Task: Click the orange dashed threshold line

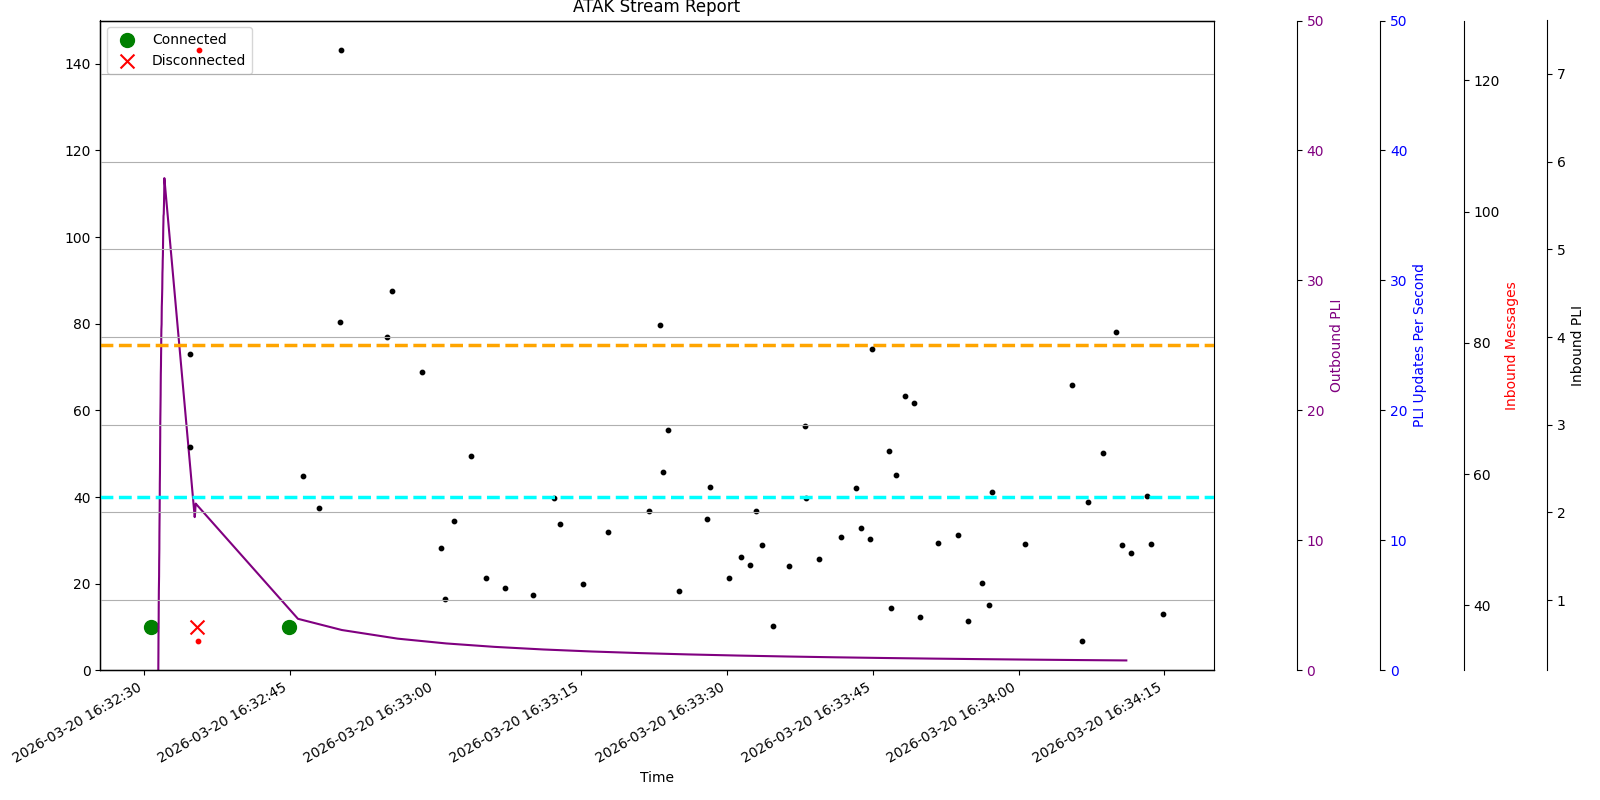Action: 700,345
